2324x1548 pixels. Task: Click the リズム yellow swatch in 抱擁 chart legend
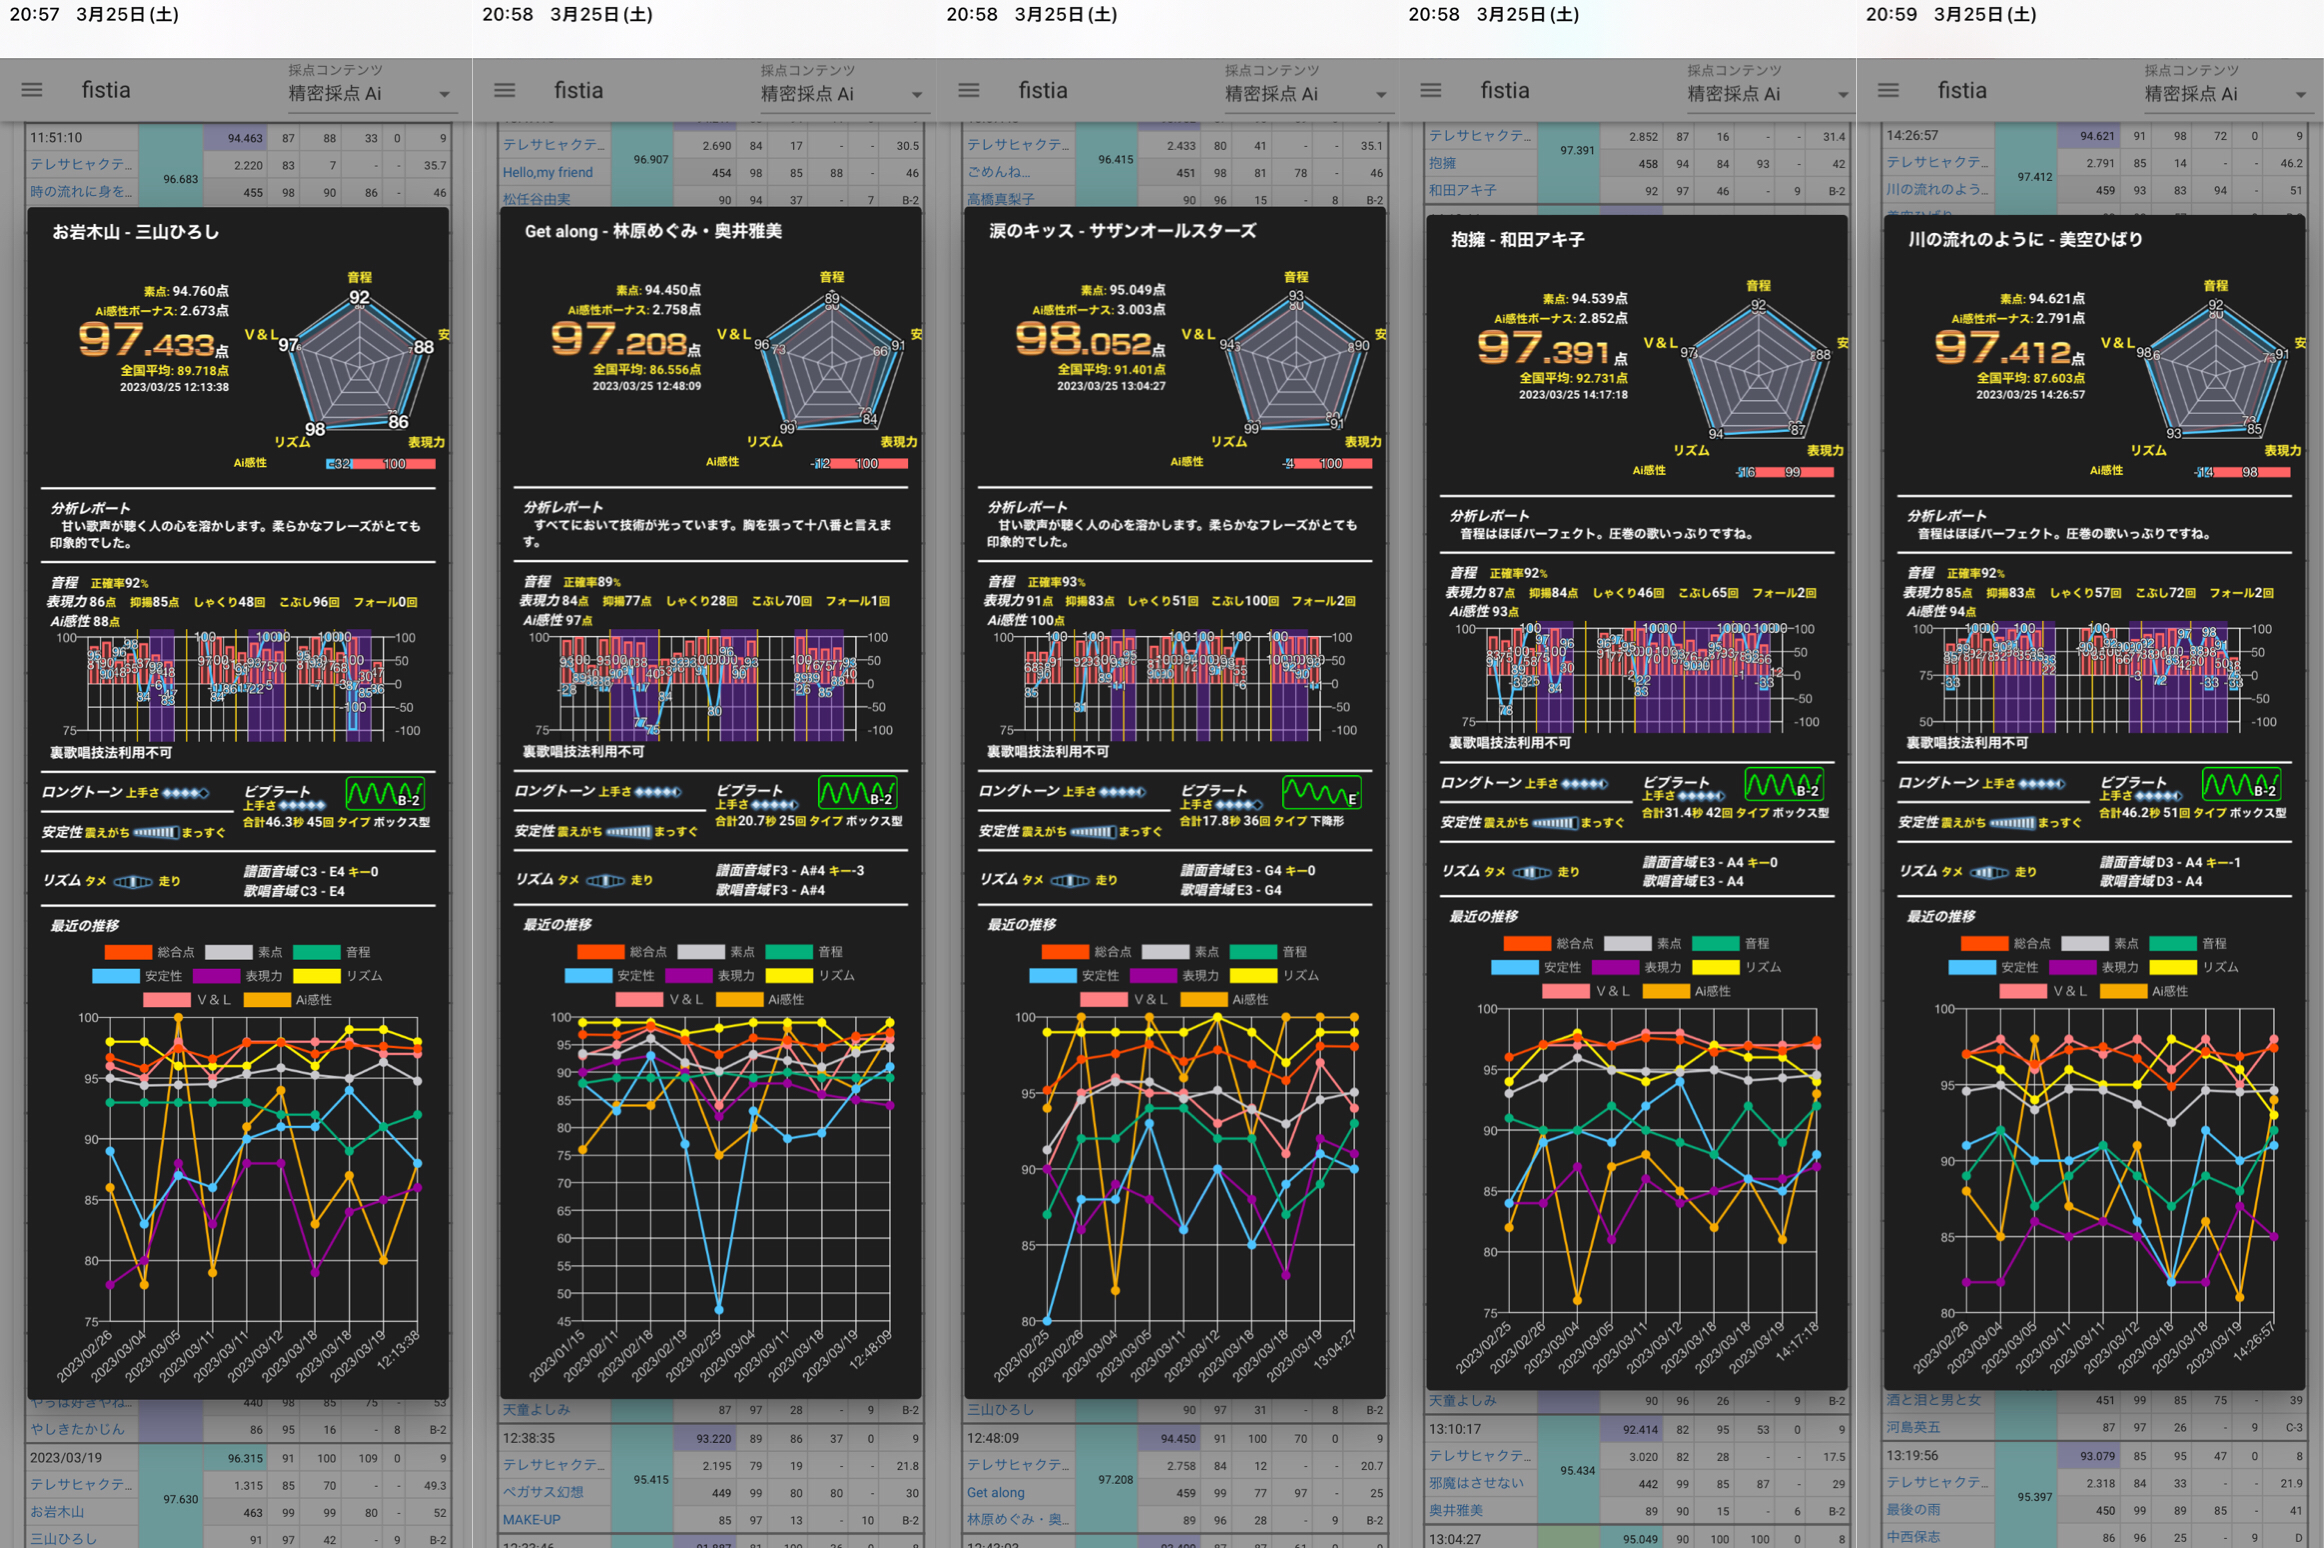(x=1715, y=968)
